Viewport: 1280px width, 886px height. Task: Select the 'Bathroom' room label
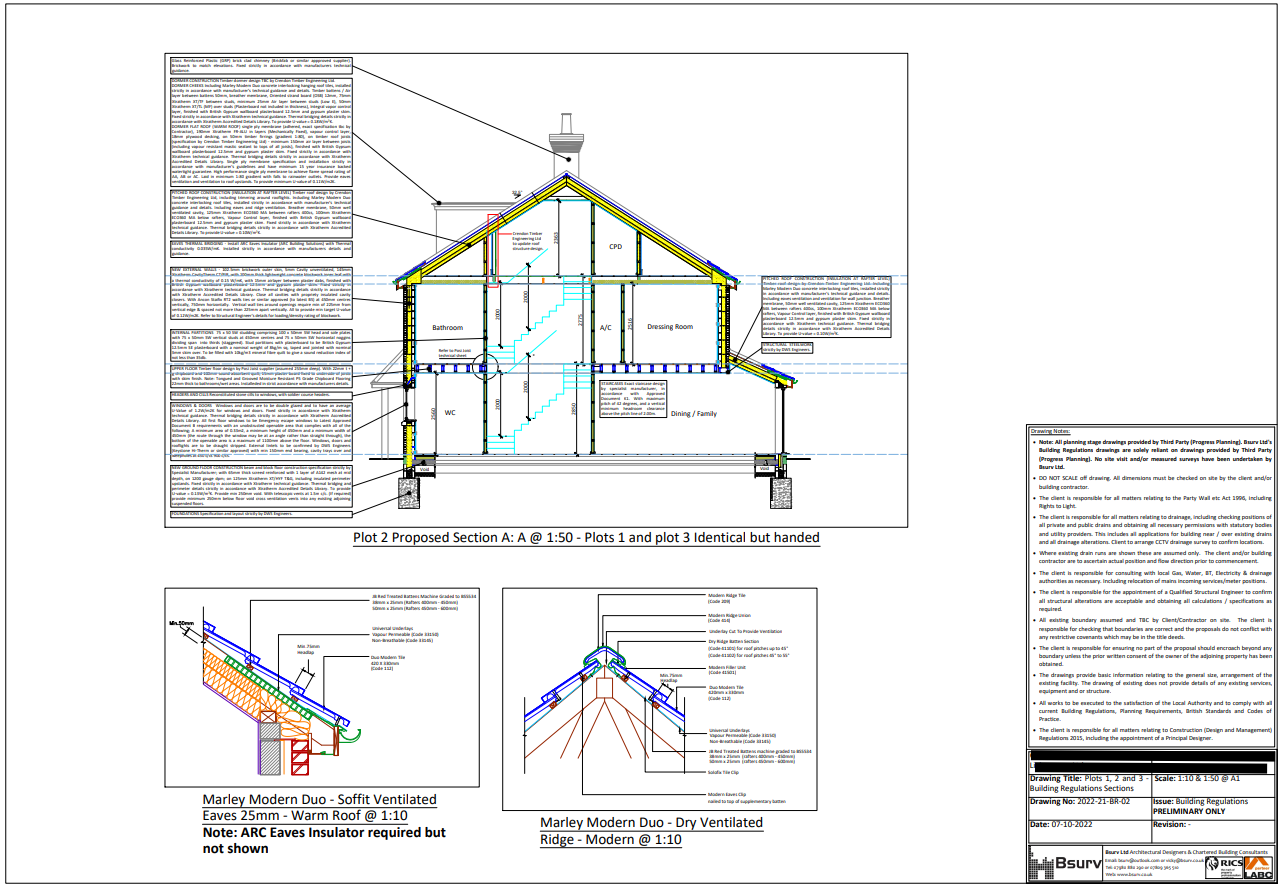pyautogui.click(x=447, y=328)
